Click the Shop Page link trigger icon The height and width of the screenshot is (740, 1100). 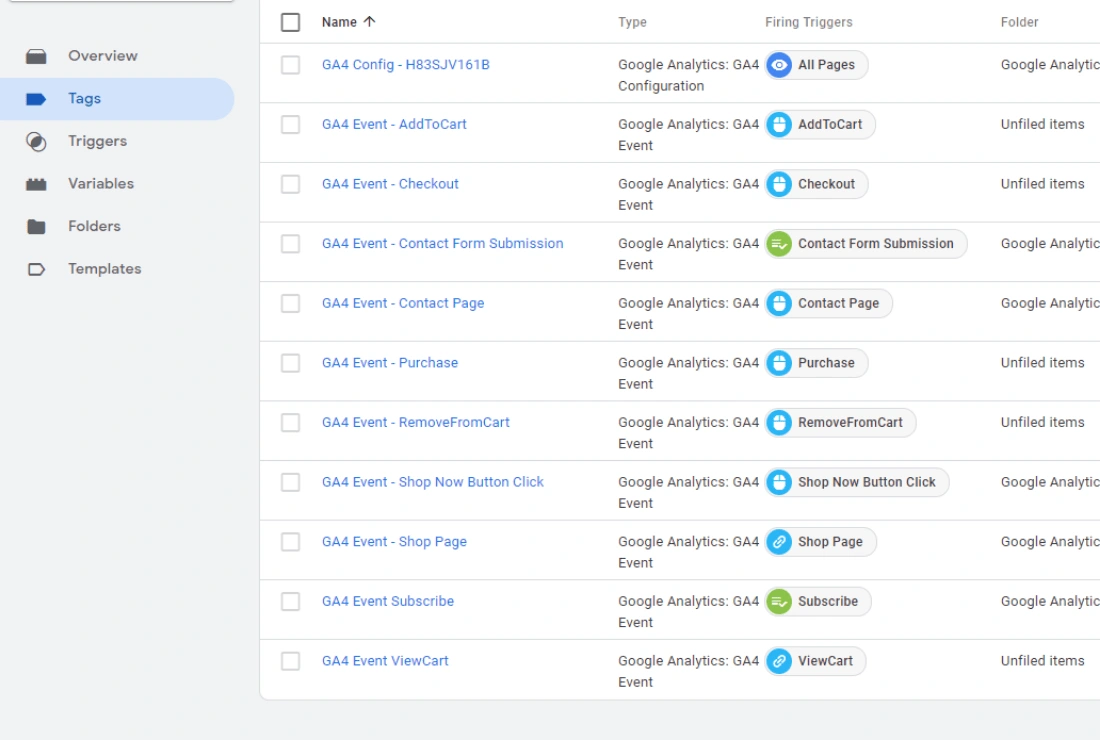(779, 542)
